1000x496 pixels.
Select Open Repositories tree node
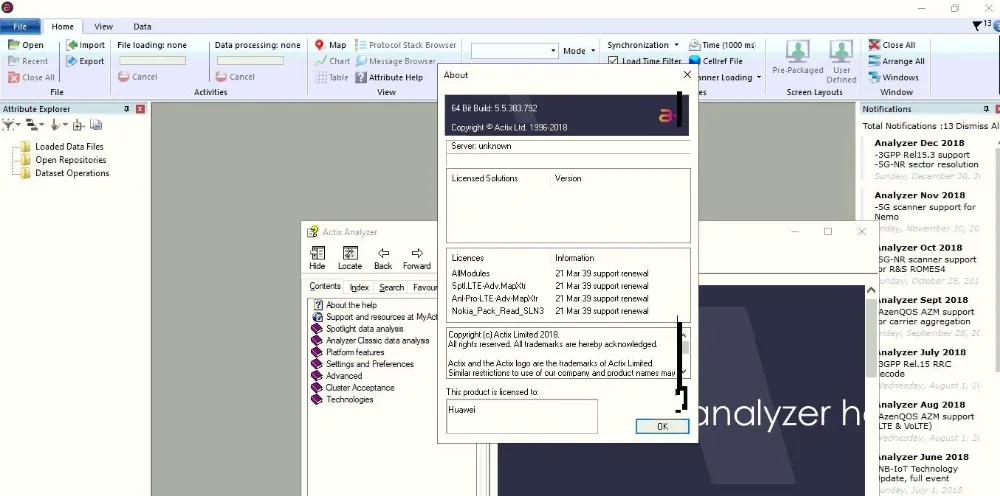(64, 160)
